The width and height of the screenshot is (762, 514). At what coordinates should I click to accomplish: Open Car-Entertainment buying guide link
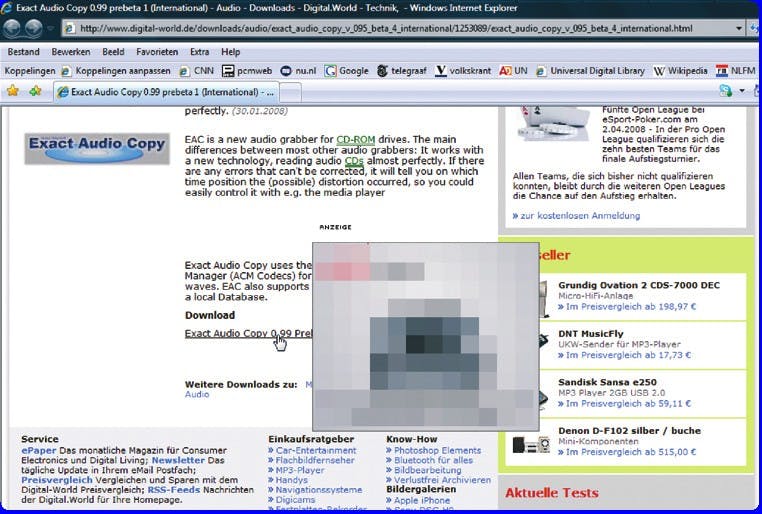coord(316,450)
